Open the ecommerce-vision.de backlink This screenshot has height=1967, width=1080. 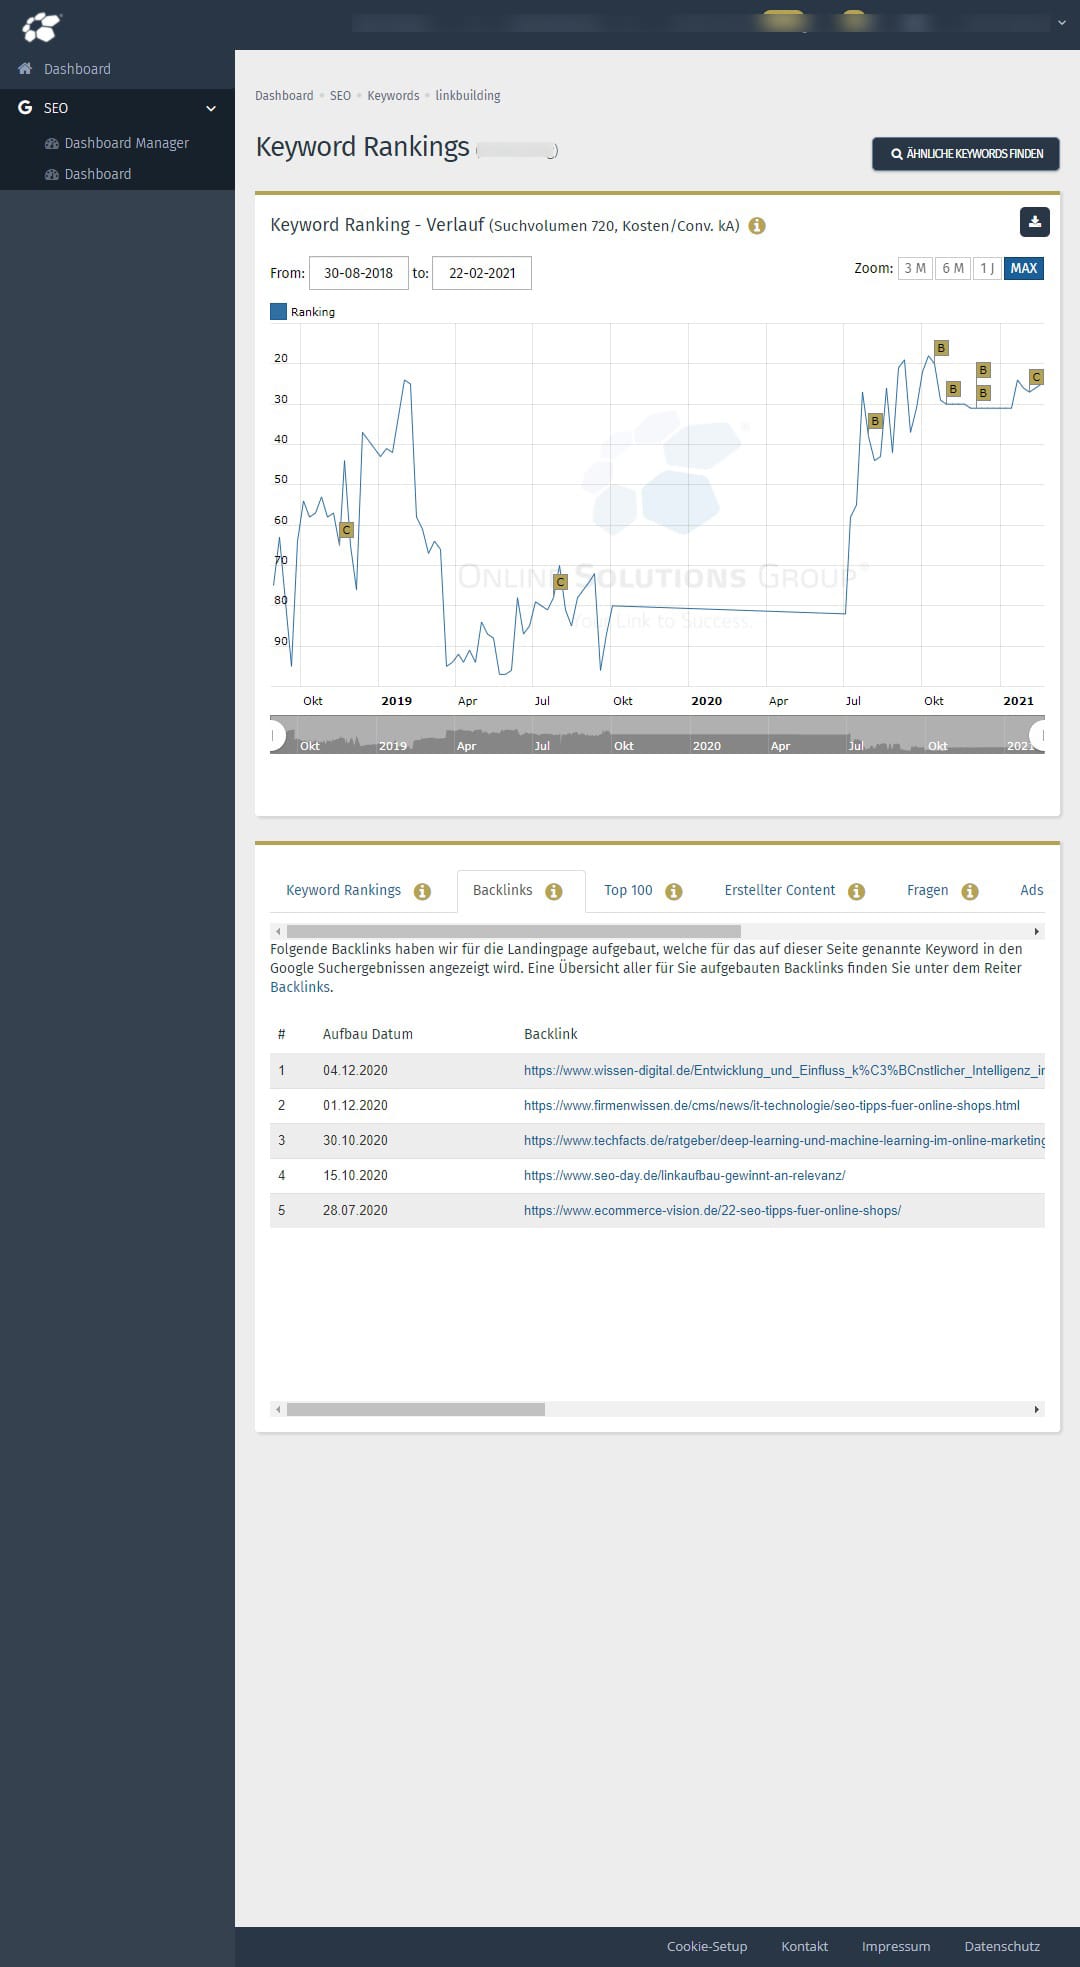713,1211
